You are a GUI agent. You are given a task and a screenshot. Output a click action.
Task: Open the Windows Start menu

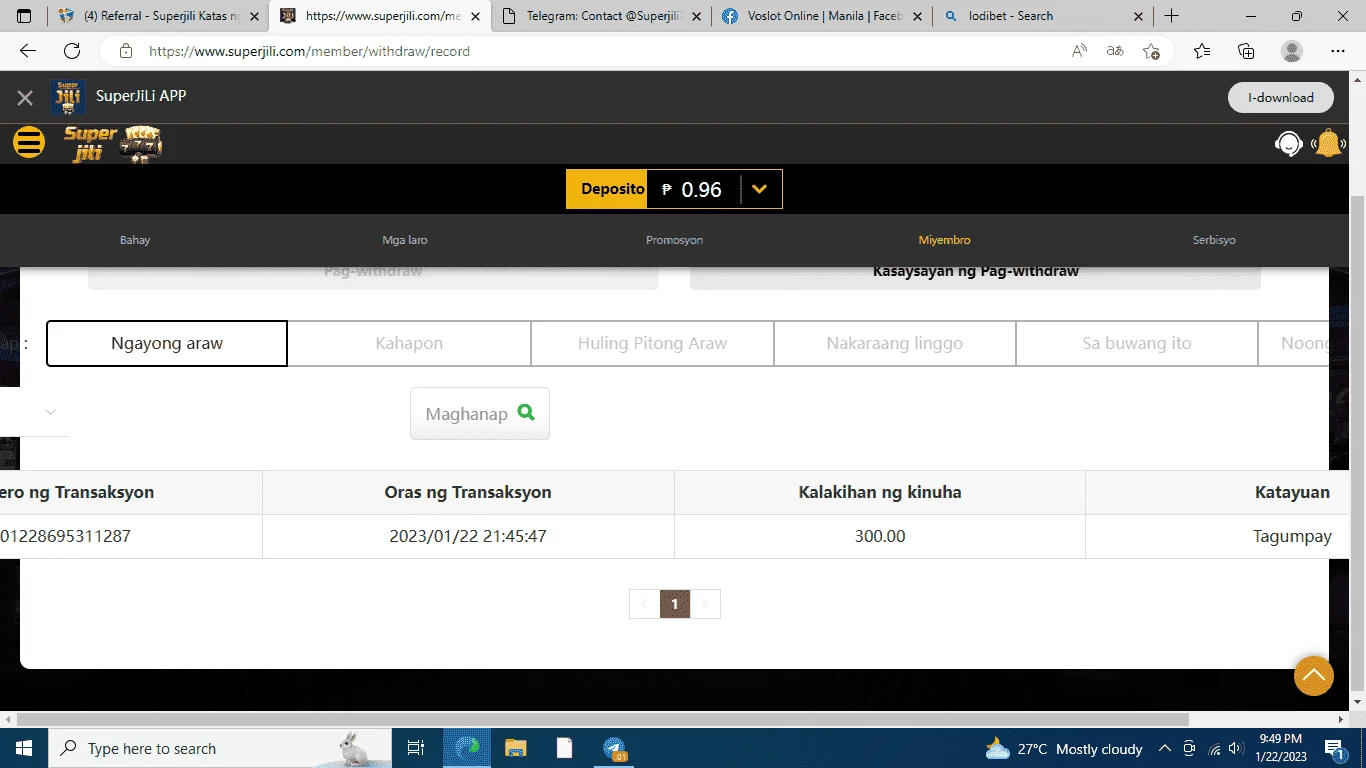click(24, 748)
